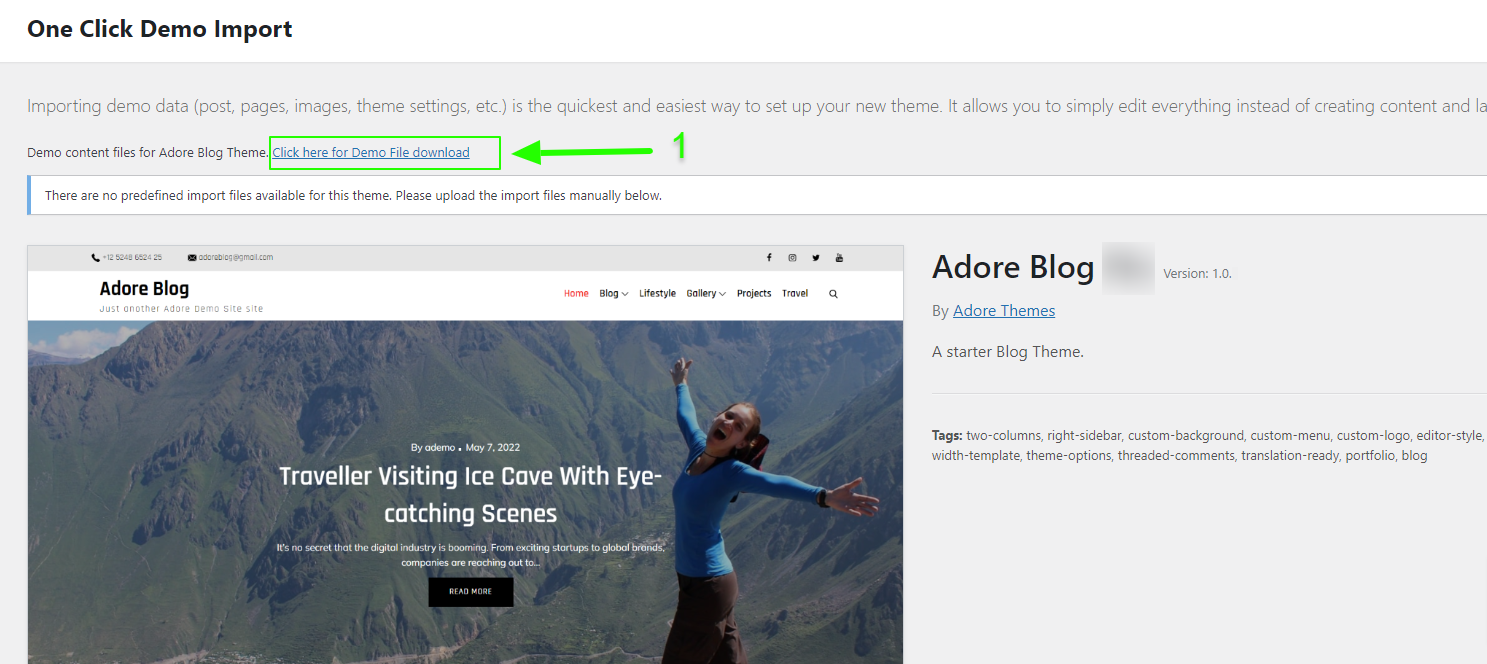The image size is (1487, 664).
Task: Click the 'By ademo' post byline
Action: 433,448
